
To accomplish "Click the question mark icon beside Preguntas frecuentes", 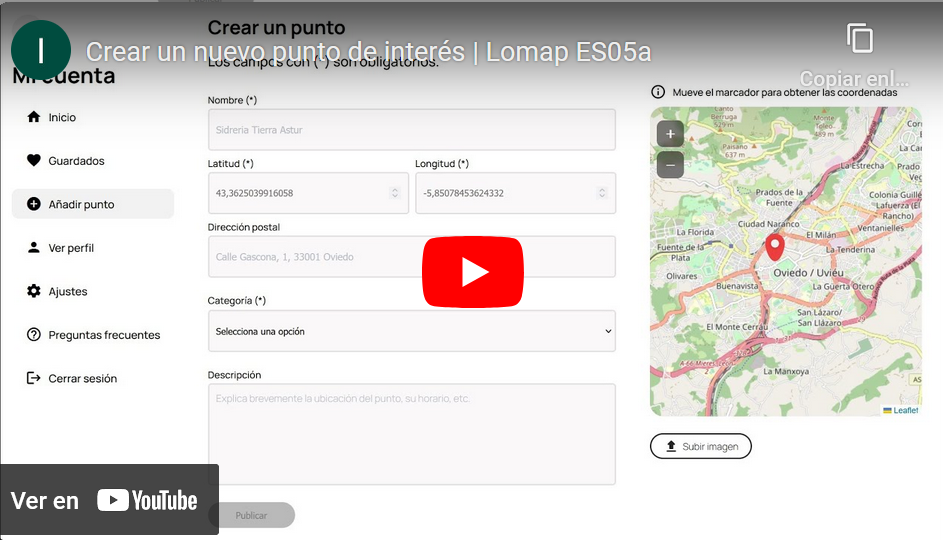I will pos(34,334).
